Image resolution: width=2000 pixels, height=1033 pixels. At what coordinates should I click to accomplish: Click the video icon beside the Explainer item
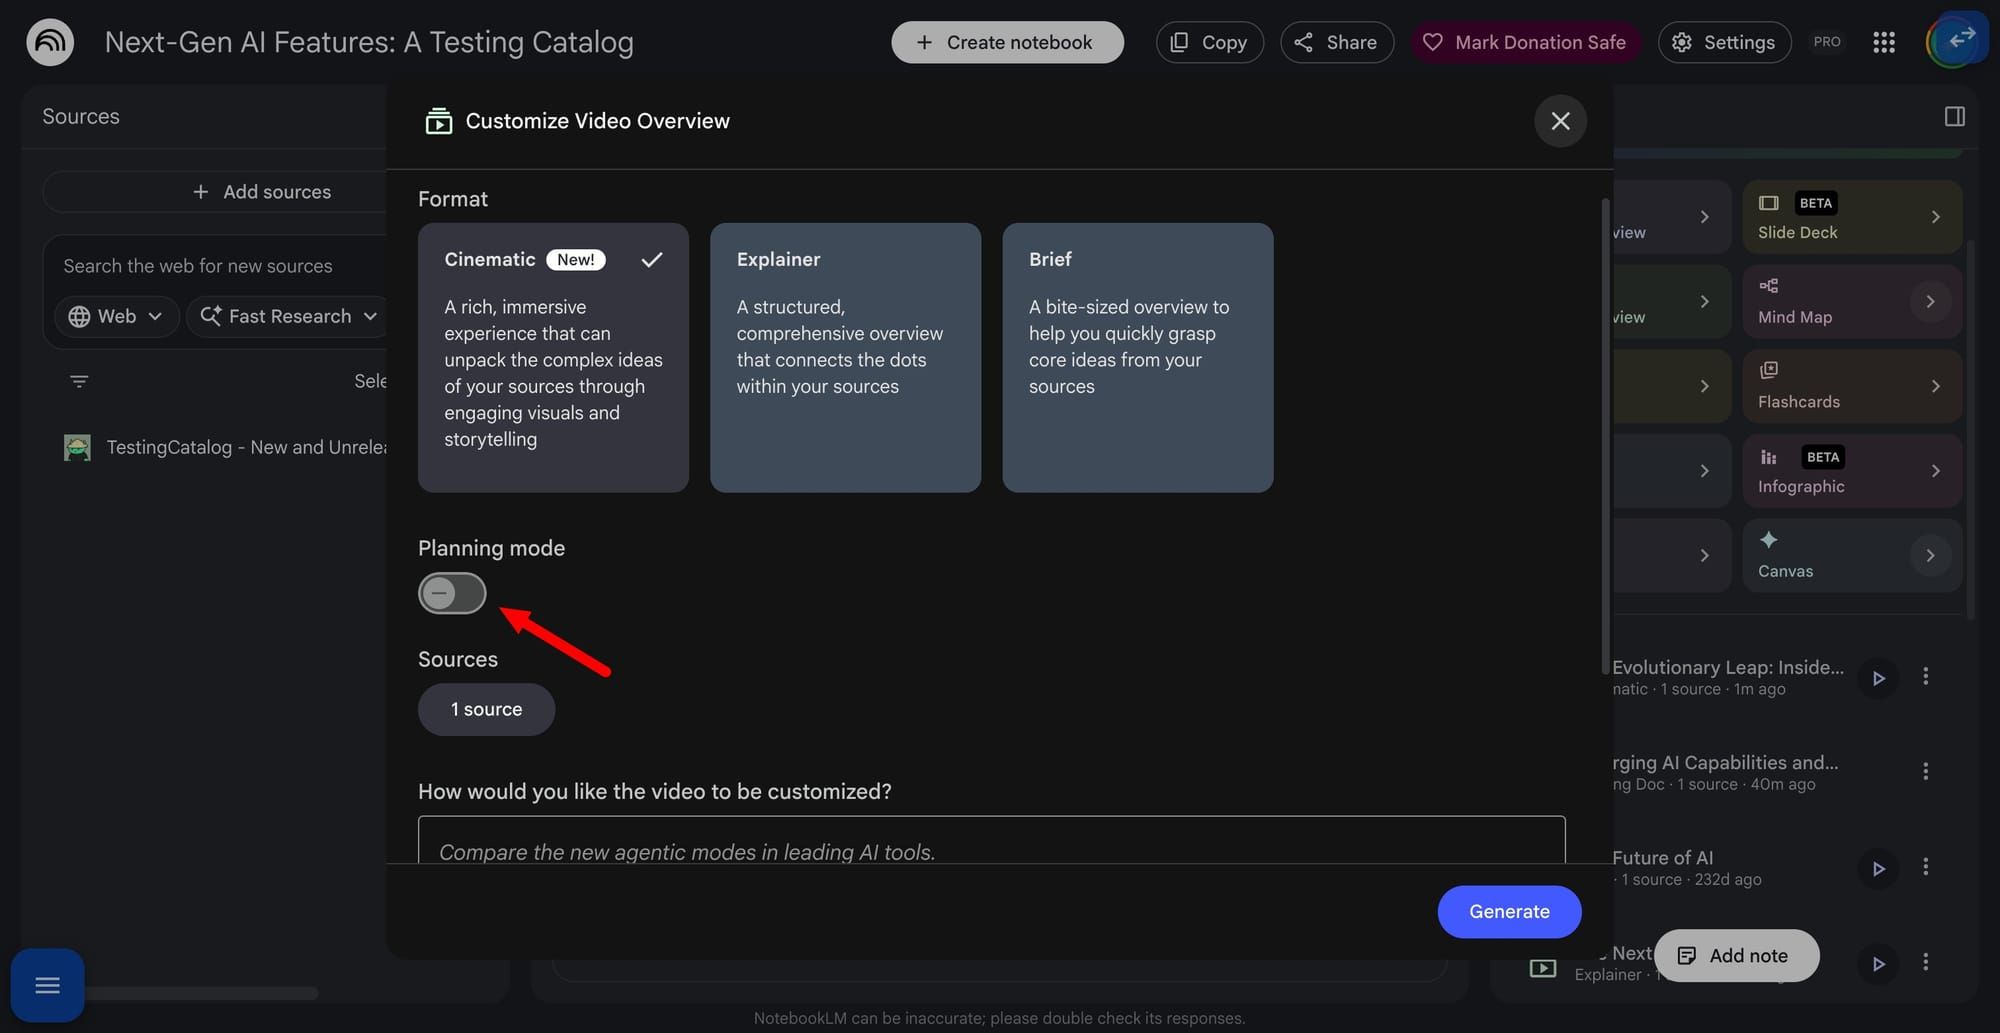1543,968
